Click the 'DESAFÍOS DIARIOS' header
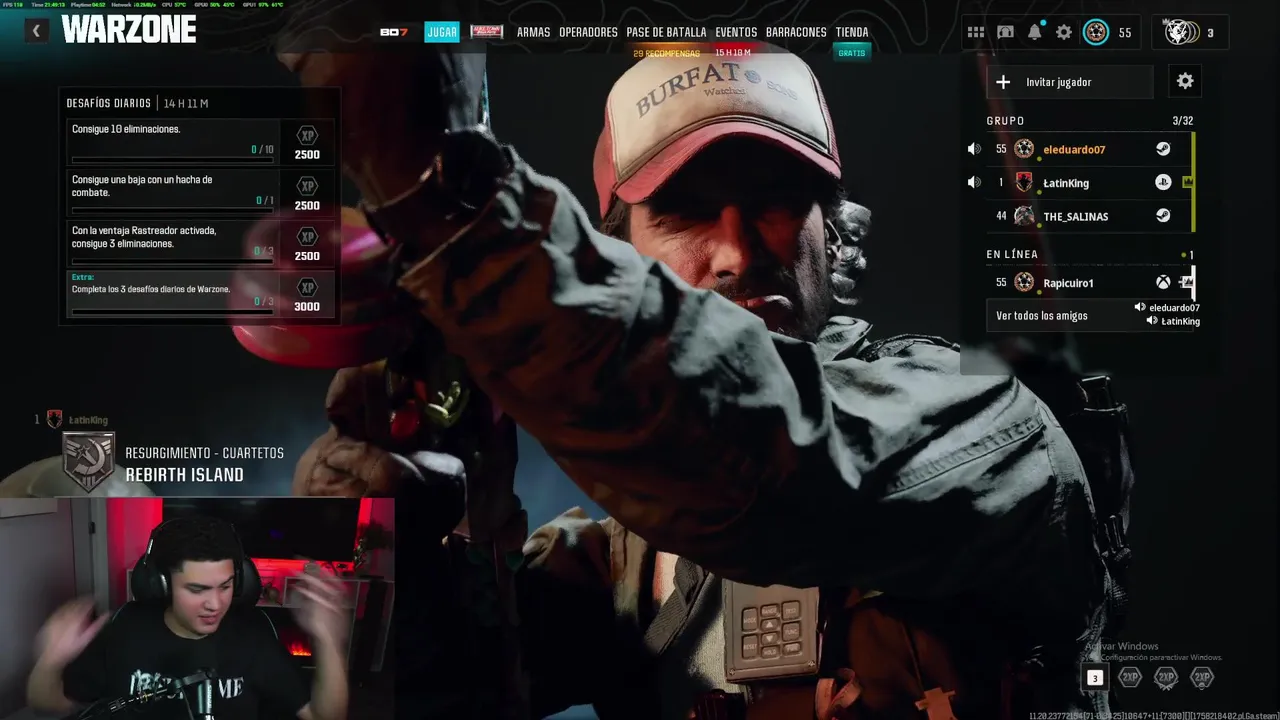Image resolution: width=1280 pixels, height=720 pixels. 108,103
